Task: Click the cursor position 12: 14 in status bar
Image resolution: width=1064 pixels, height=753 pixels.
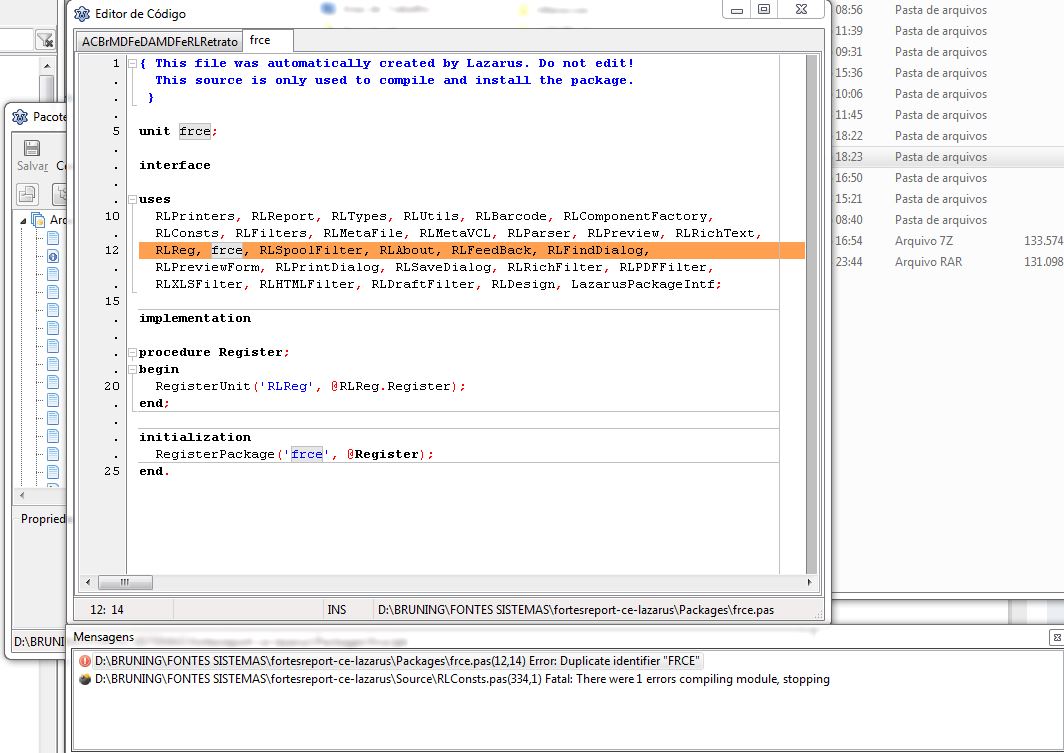Action: click(107, 610)
